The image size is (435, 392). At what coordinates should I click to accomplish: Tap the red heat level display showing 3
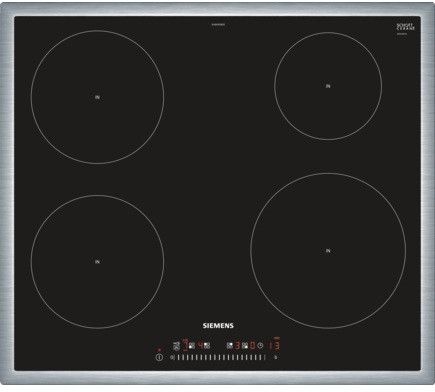pos(237,346)
